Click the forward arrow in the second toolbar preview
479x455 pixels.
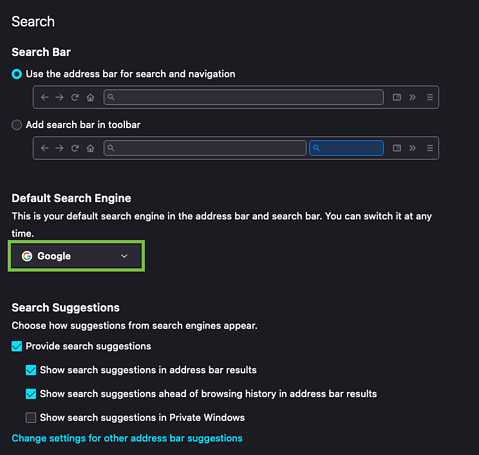(60, 148)
